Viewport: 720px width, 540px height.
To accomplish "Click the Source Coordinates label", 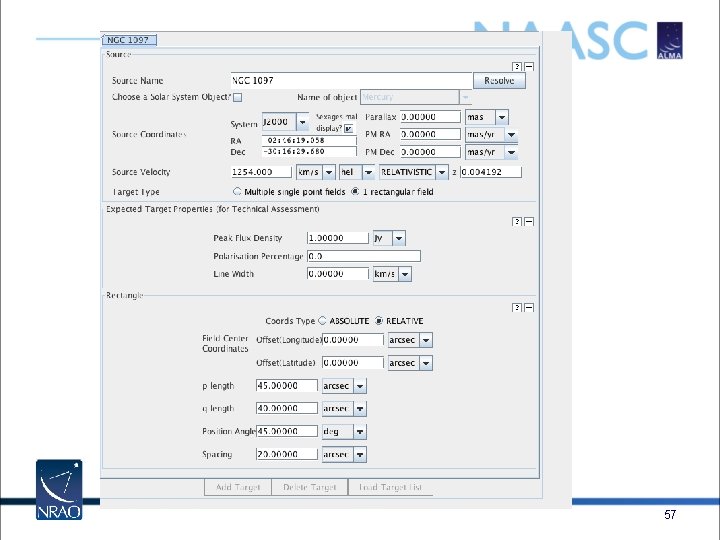I will click(x=149, y=135).
